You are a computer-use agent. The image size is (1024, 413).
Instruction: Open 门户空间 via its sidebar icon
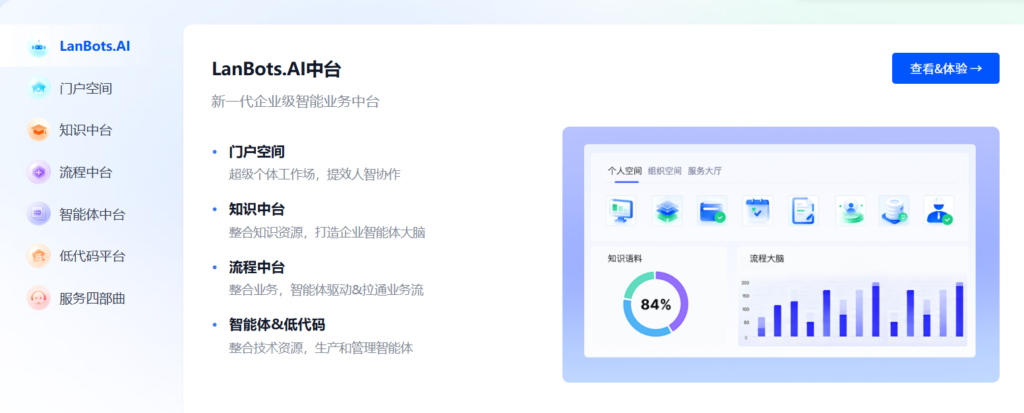tap(39, 88)
